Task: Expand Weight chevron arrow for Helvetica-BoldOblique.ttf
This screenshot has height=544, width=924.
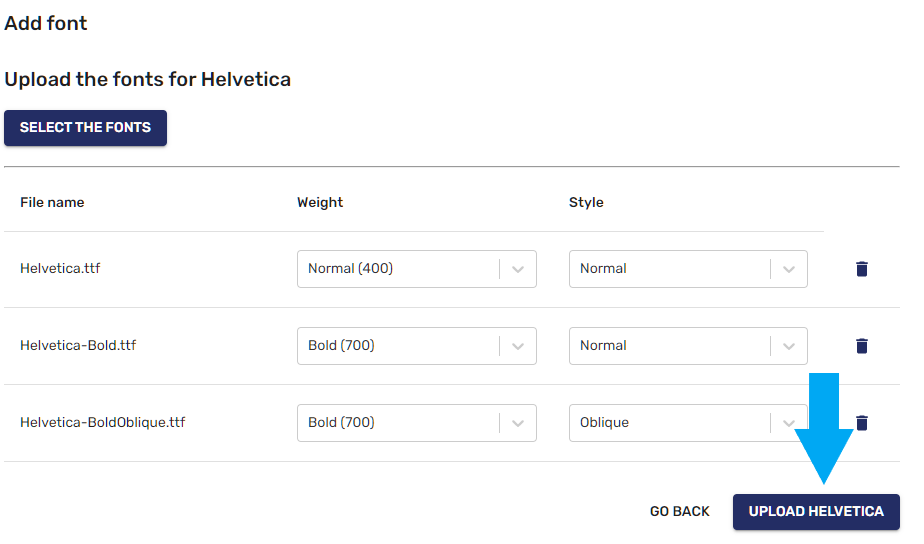Action: (518, 423)
